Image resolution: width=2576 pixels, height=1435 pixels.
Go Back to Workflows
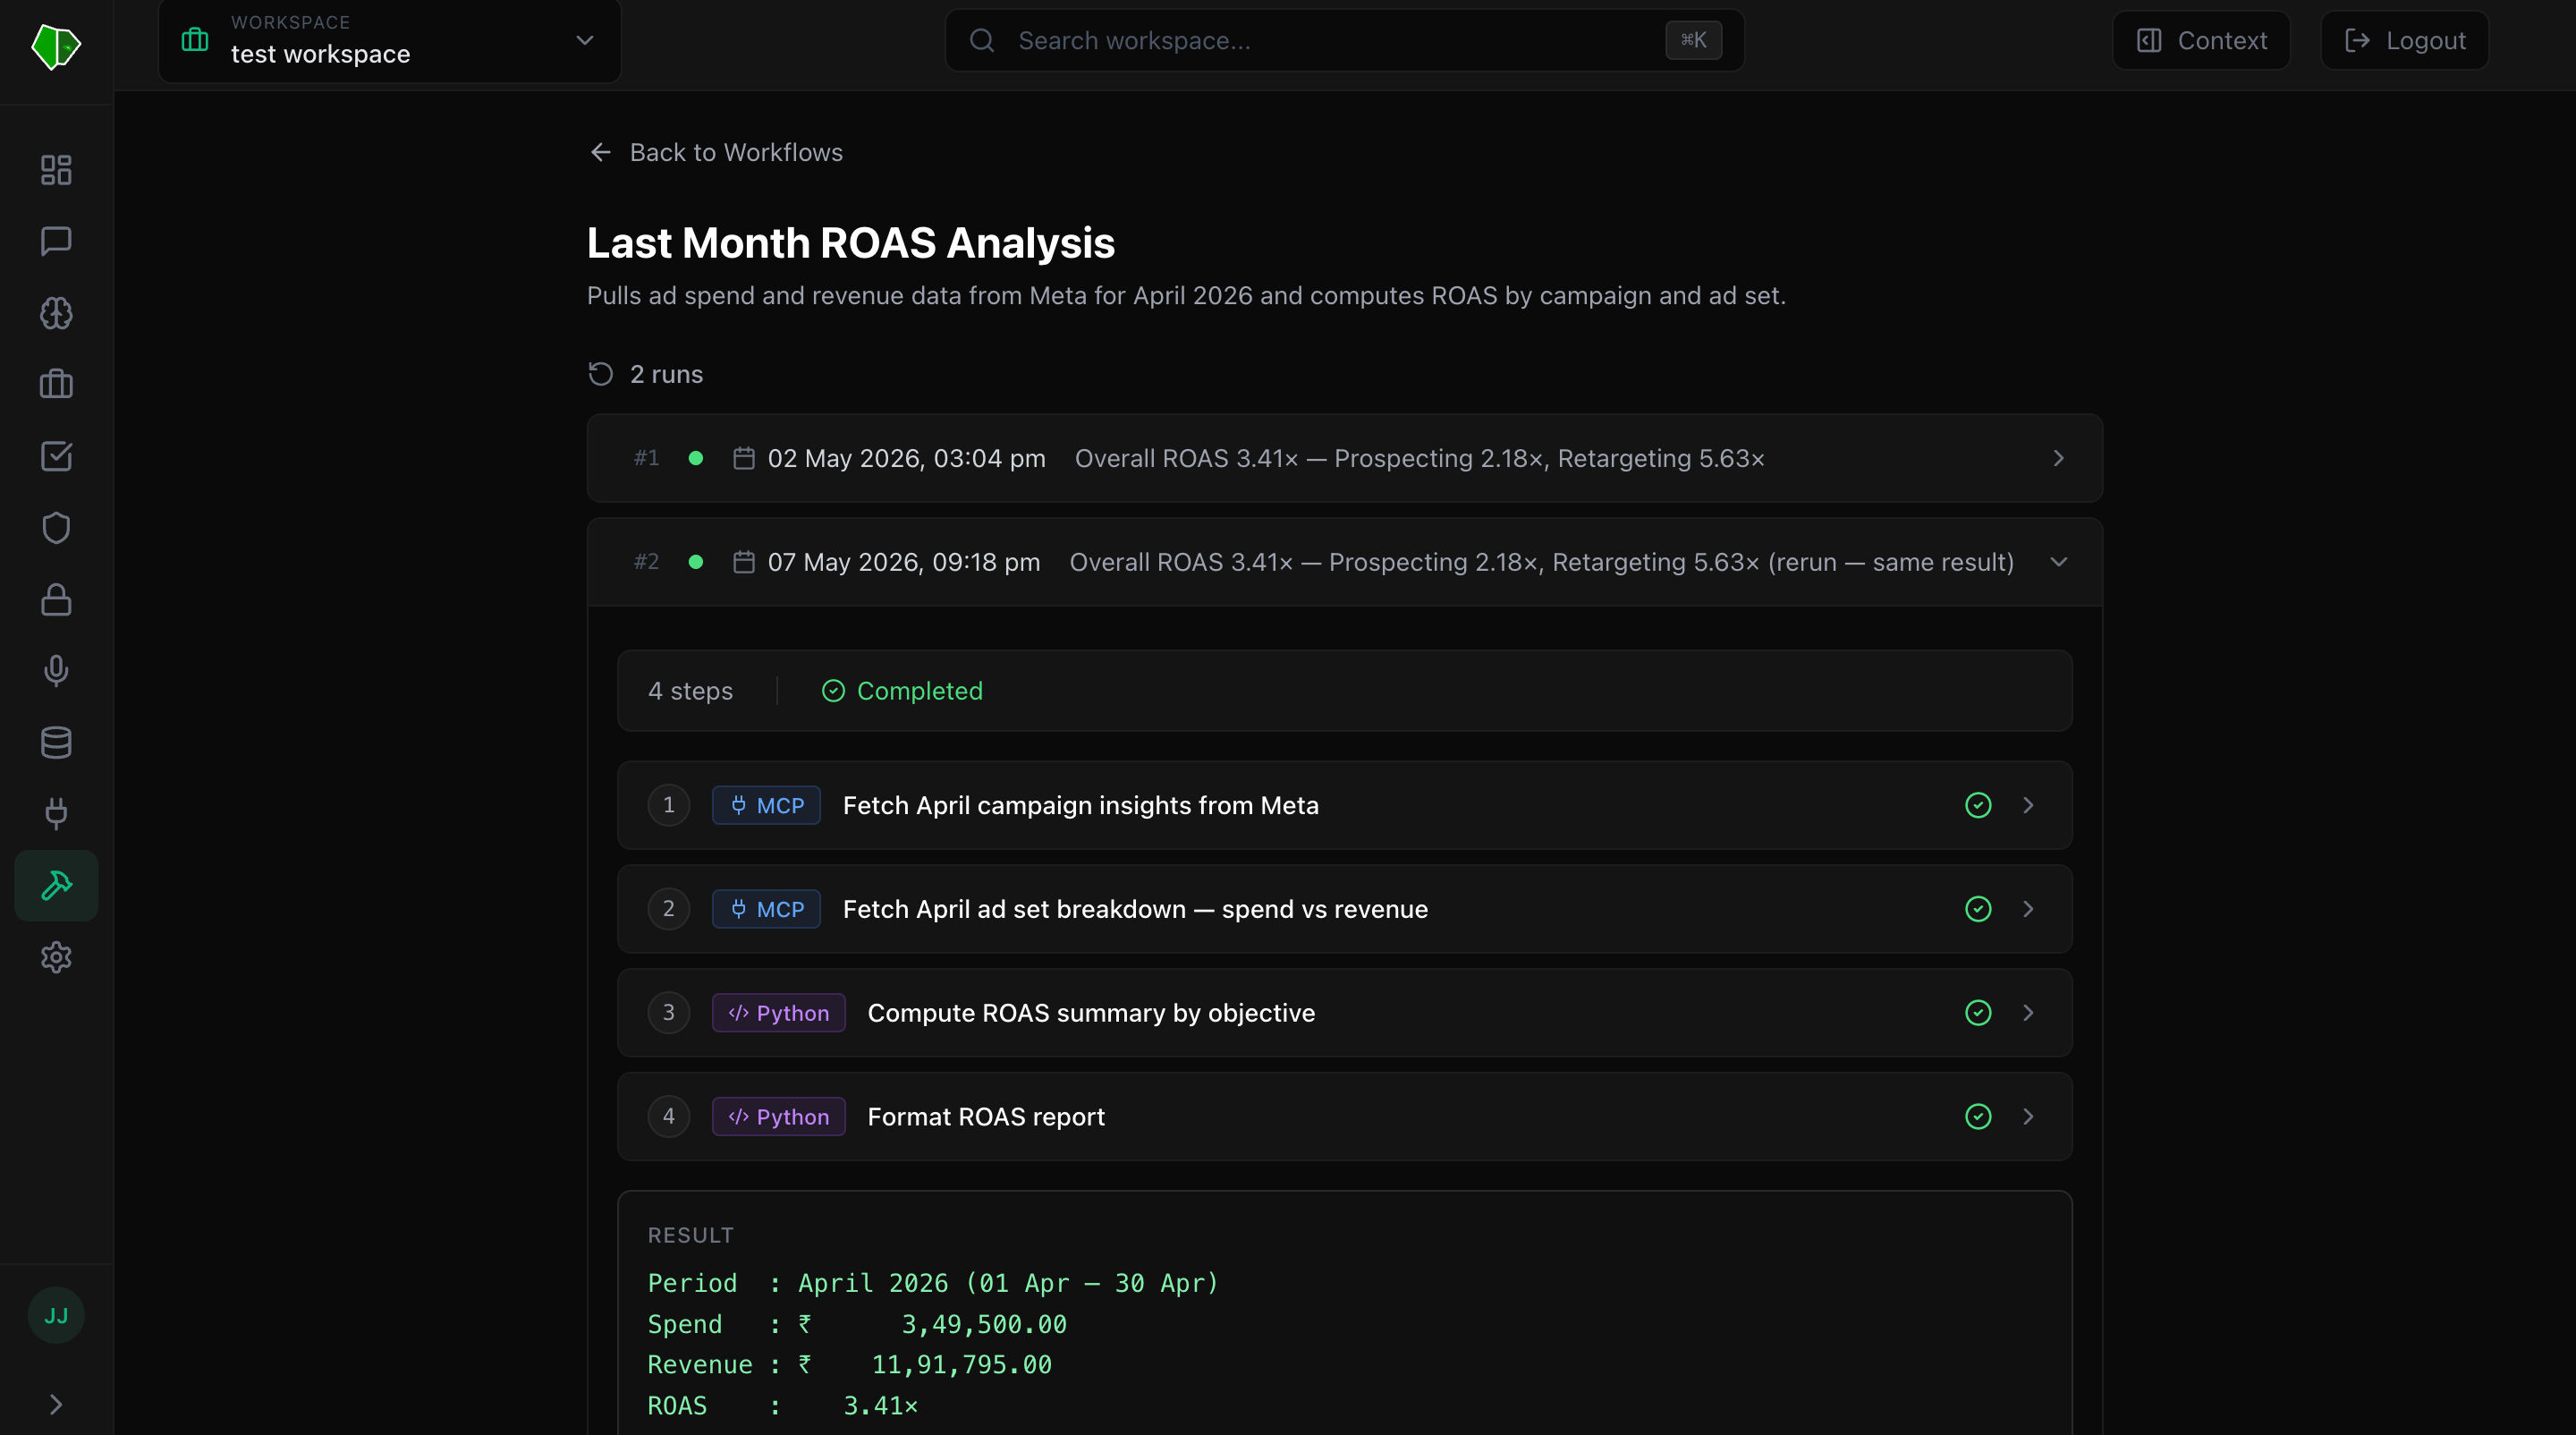click(716, 152)
